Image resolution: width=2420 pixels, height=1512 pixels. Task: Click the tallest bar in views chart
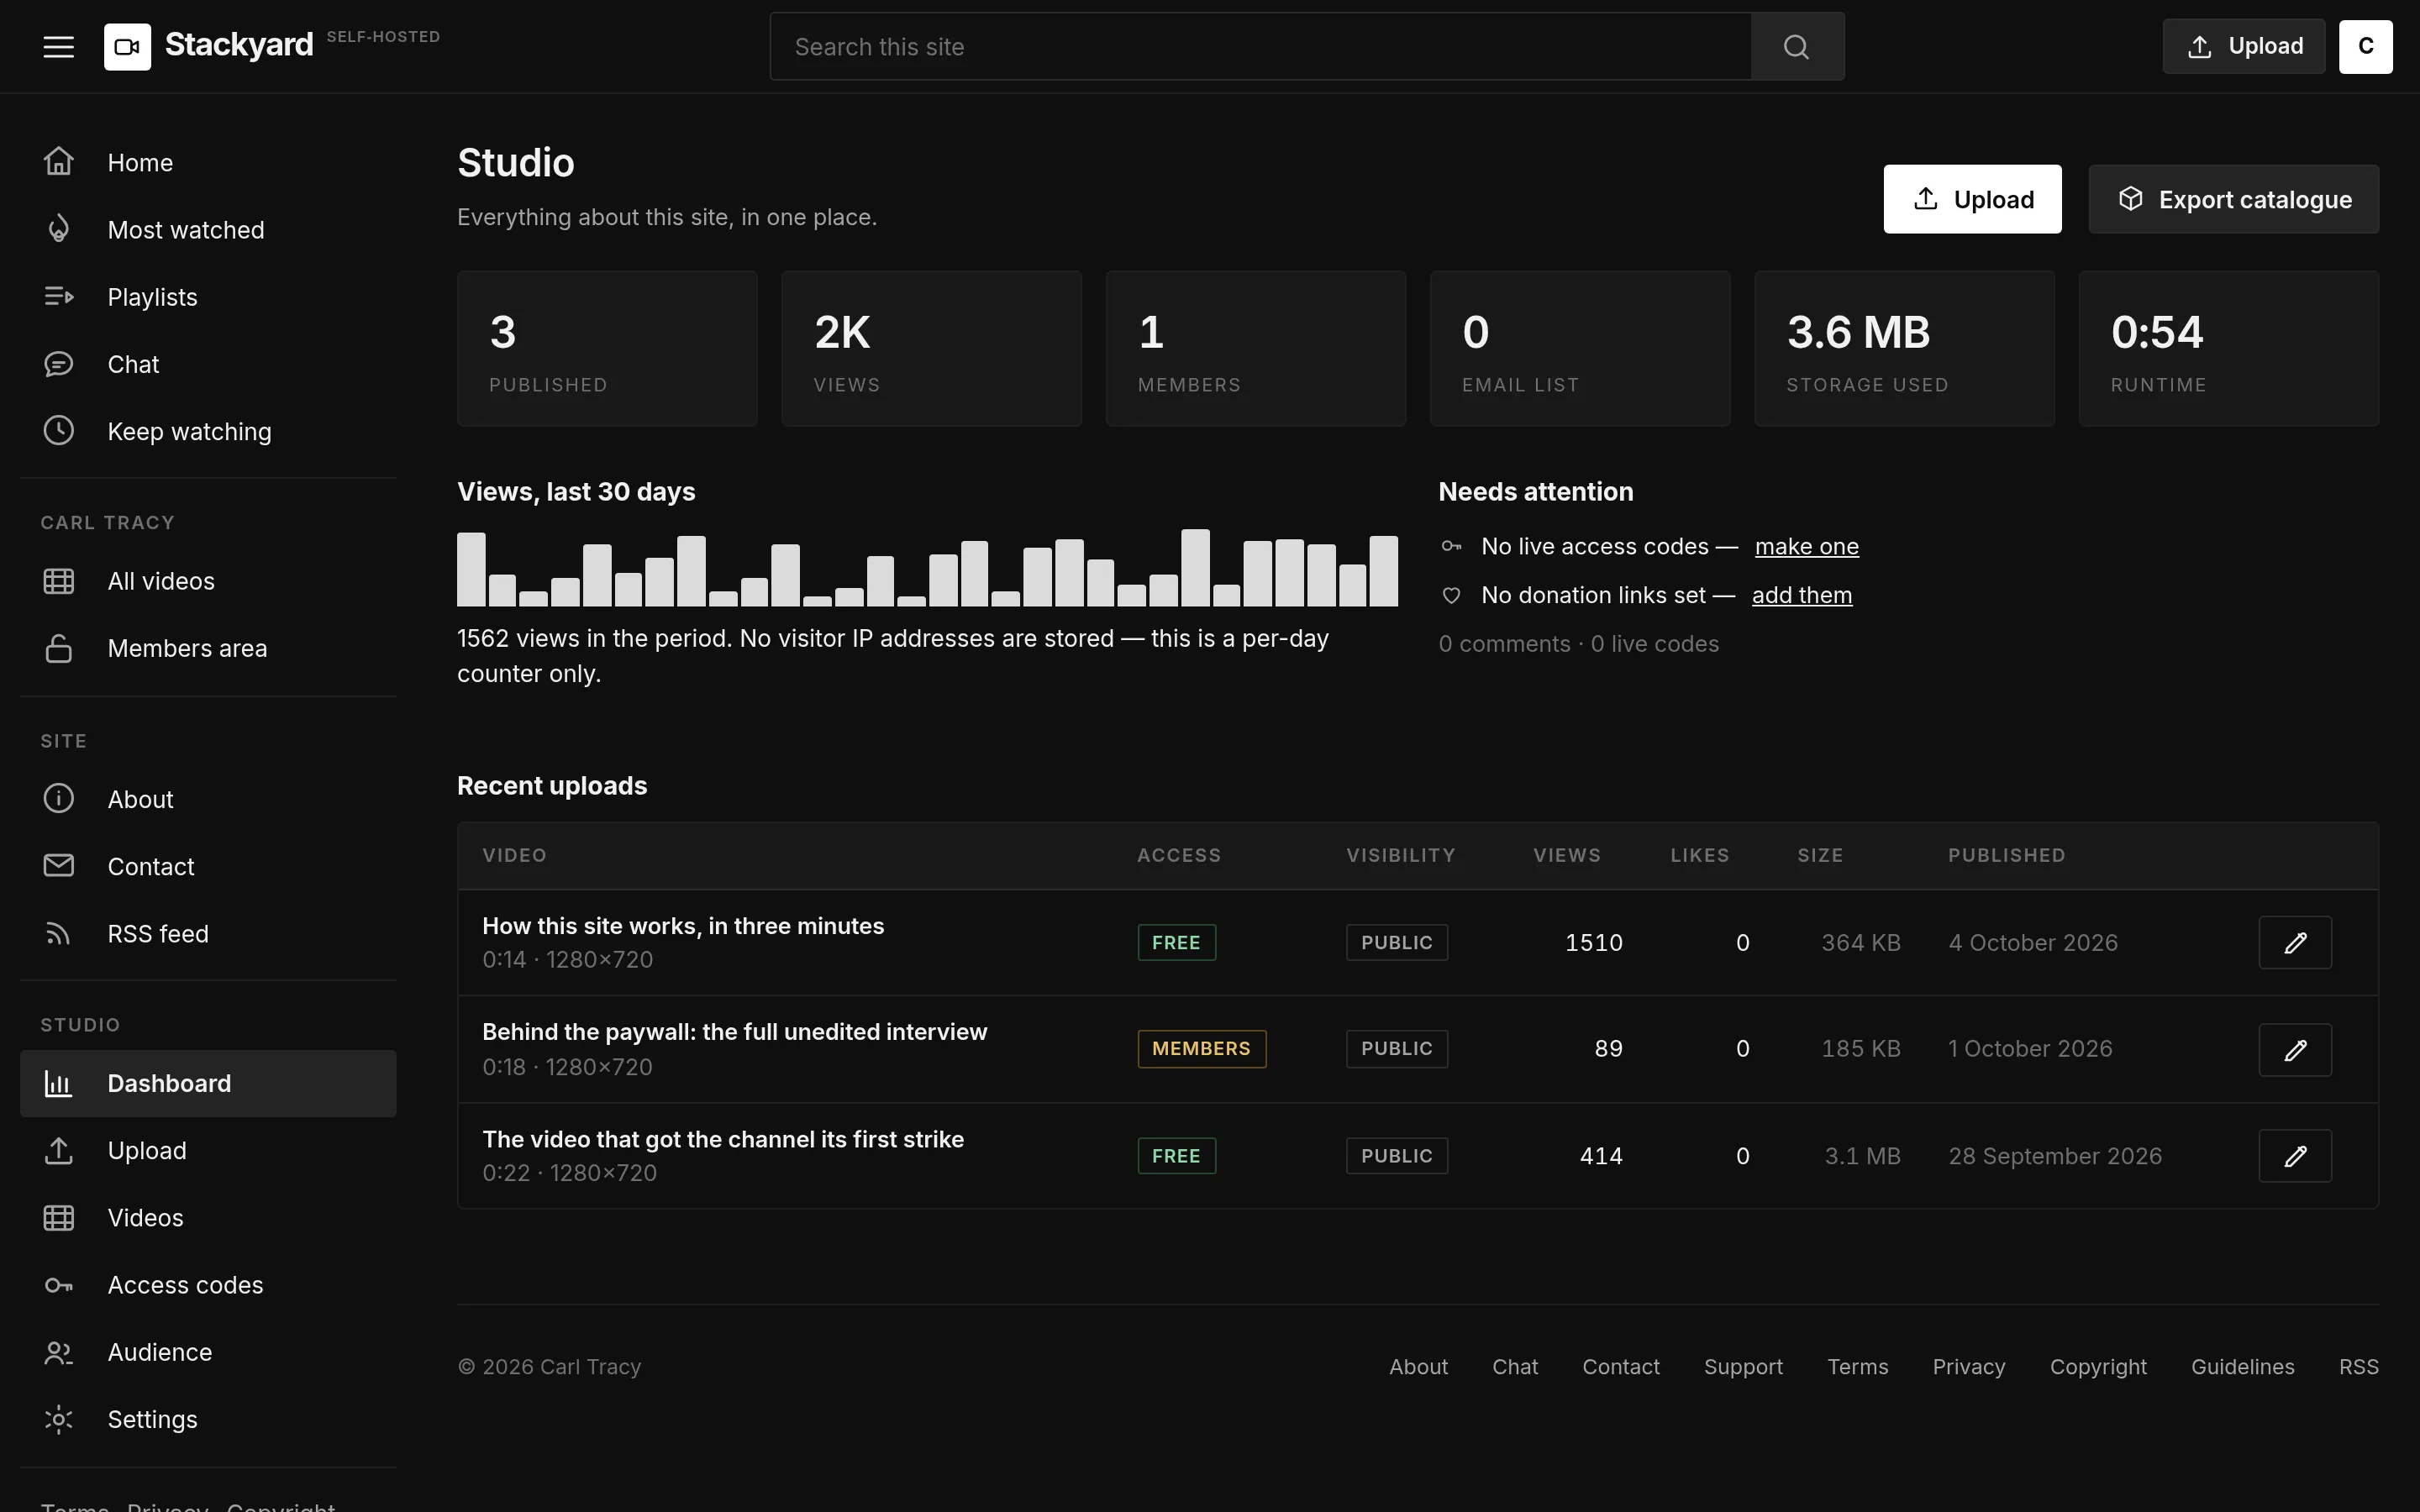tap(1195, 568)
